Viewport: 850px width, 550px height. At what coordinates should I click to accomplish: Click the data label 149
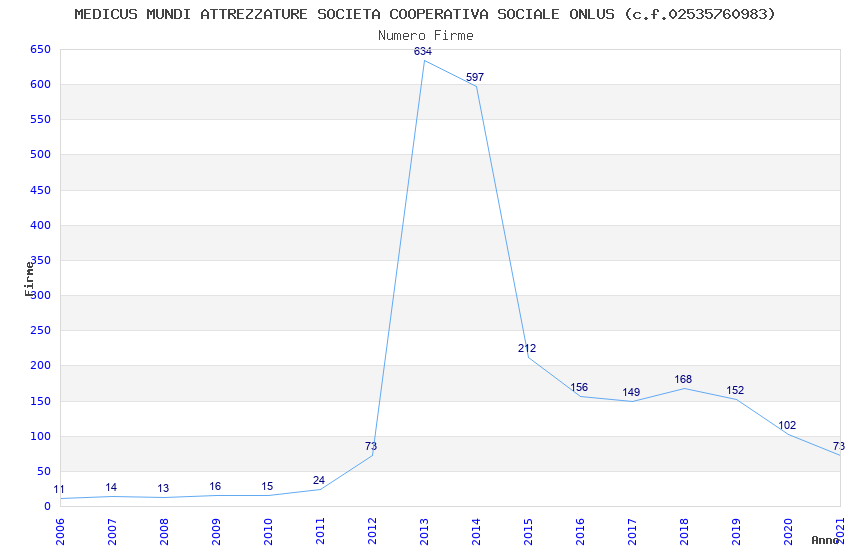click(631, 392)
